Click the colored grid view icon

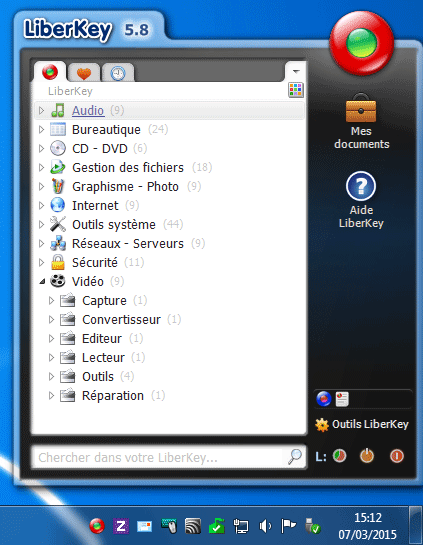pyautogui.click(x=295, y=90)
